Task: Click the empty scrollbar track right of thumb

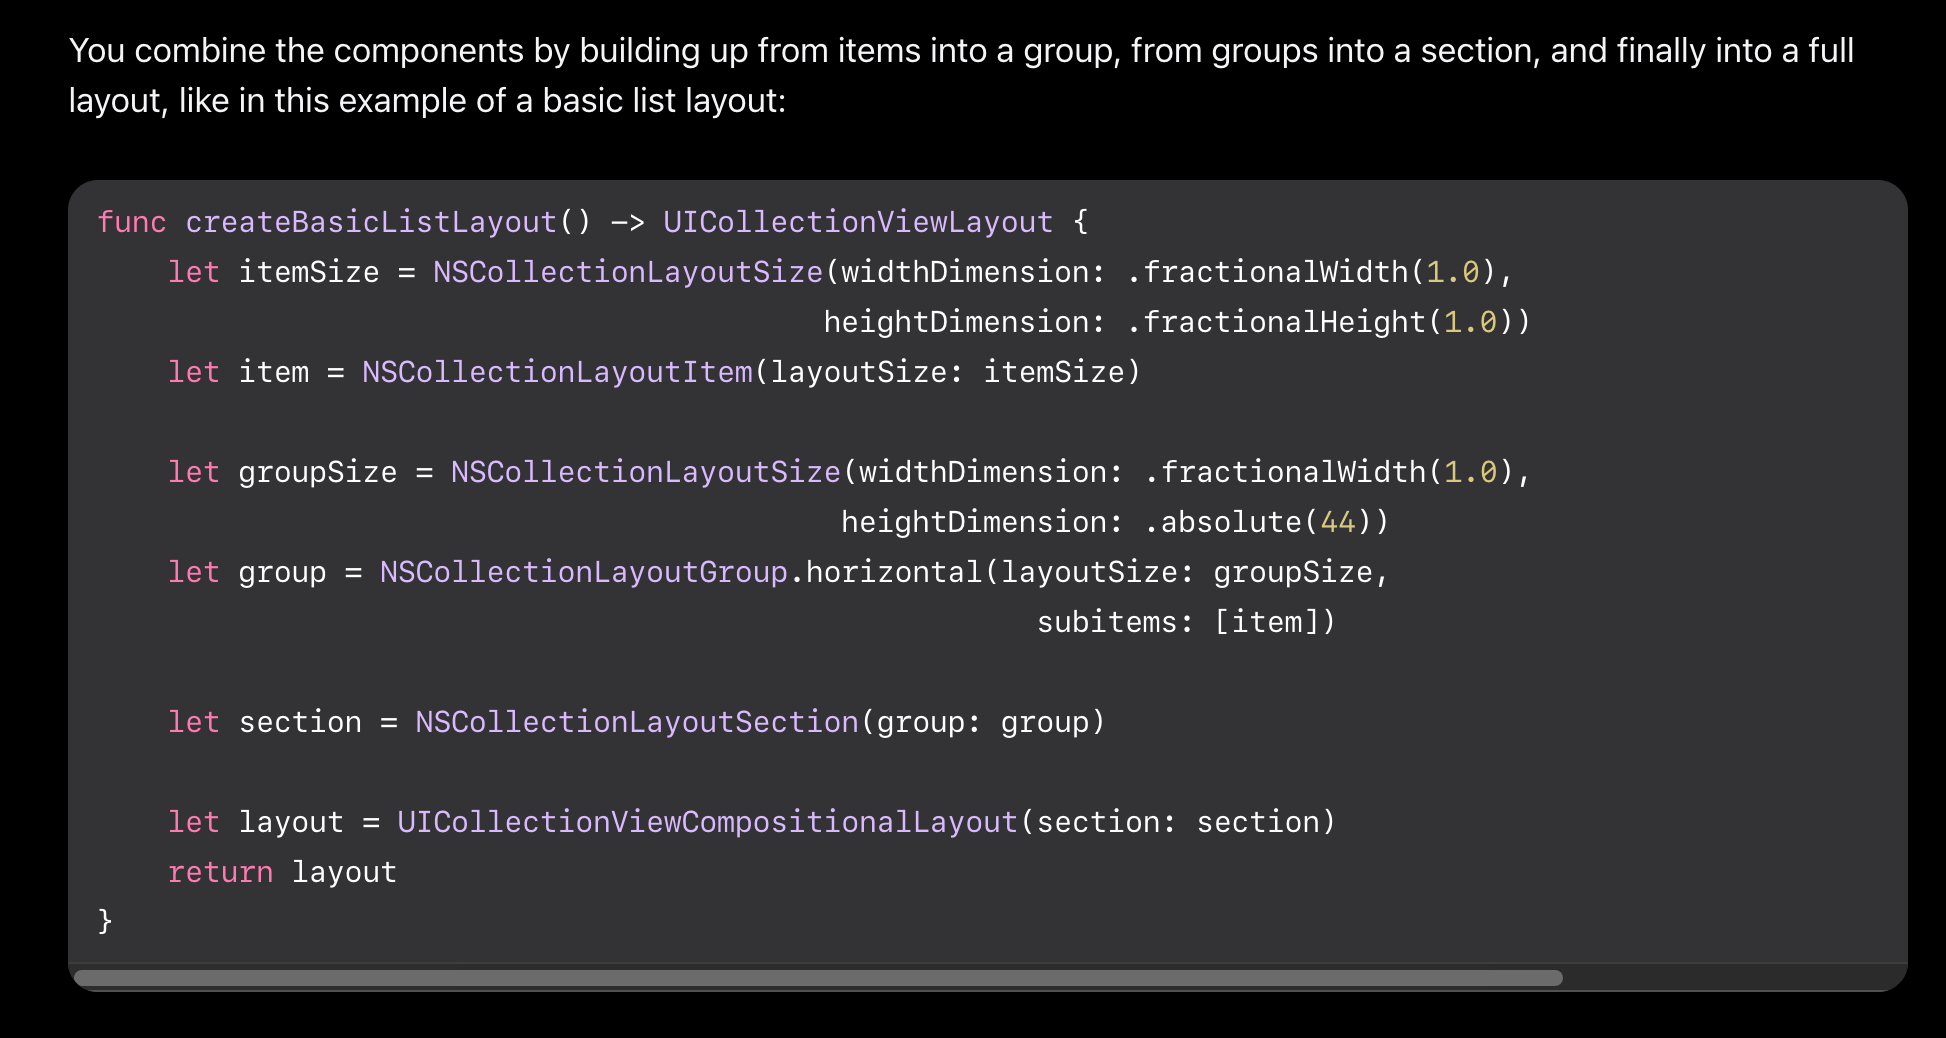Action: click(x=1730, y=978)
